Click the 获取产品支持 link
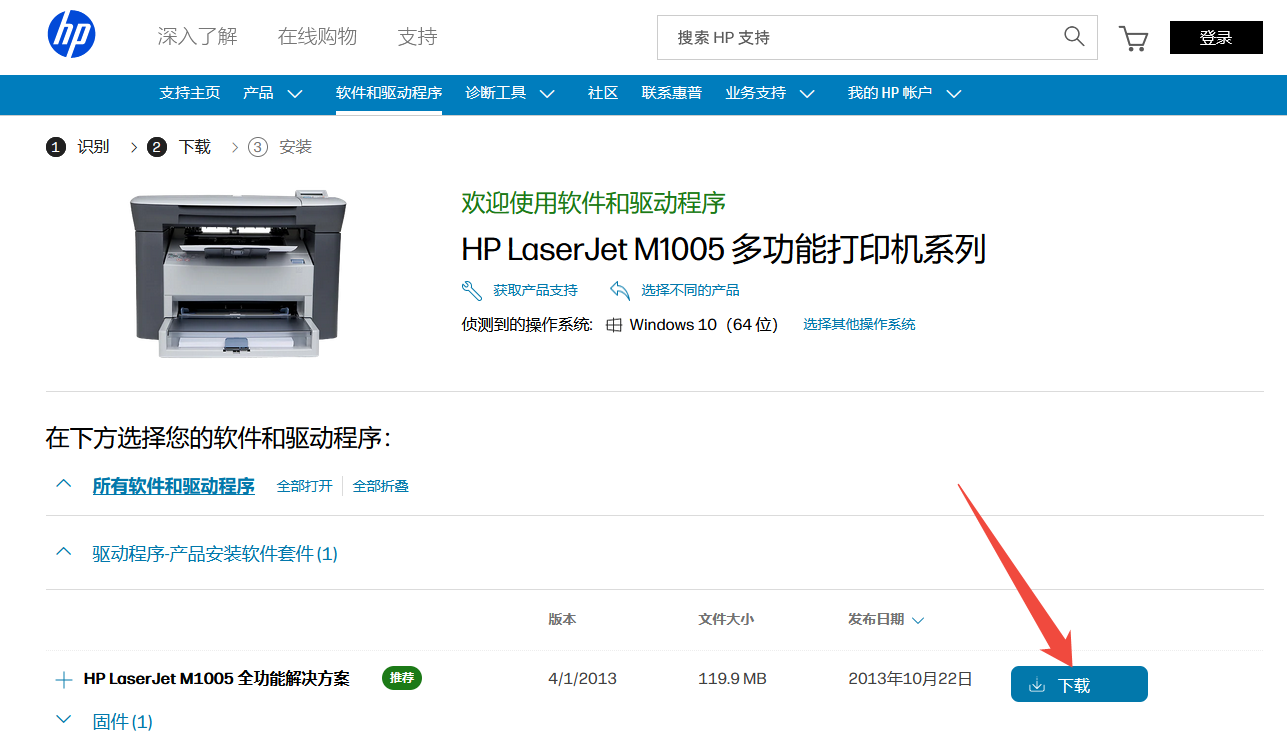The image size is (1287, 748). click(x=535, y=290)
